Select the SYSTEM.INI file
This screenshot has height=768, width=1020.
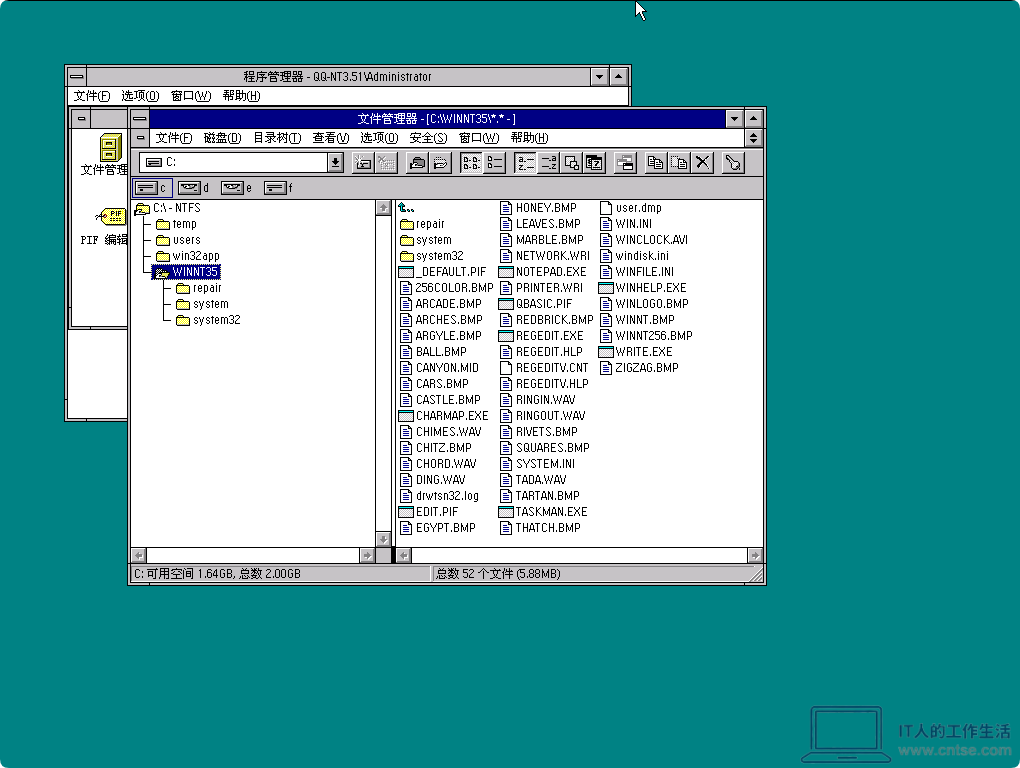pos(538,464)
